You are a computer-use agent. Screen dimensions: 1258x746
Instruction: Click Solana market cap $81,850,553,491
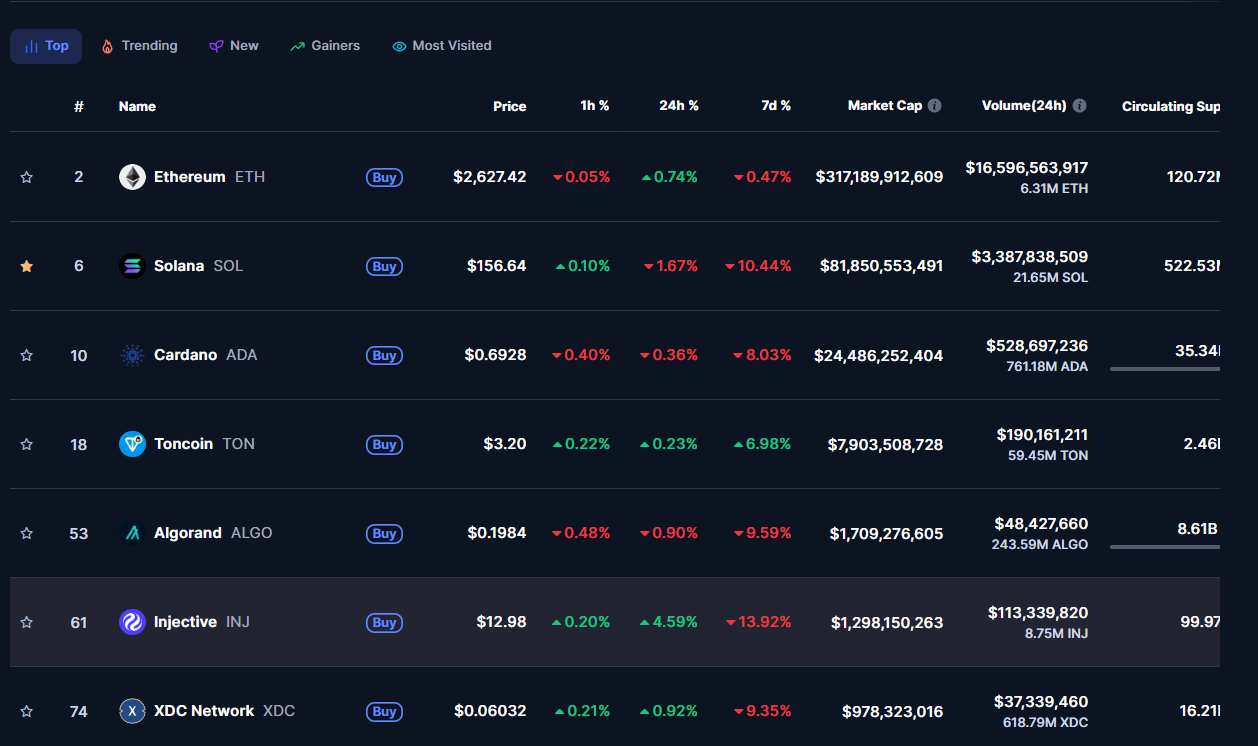(x=881, y=266)
